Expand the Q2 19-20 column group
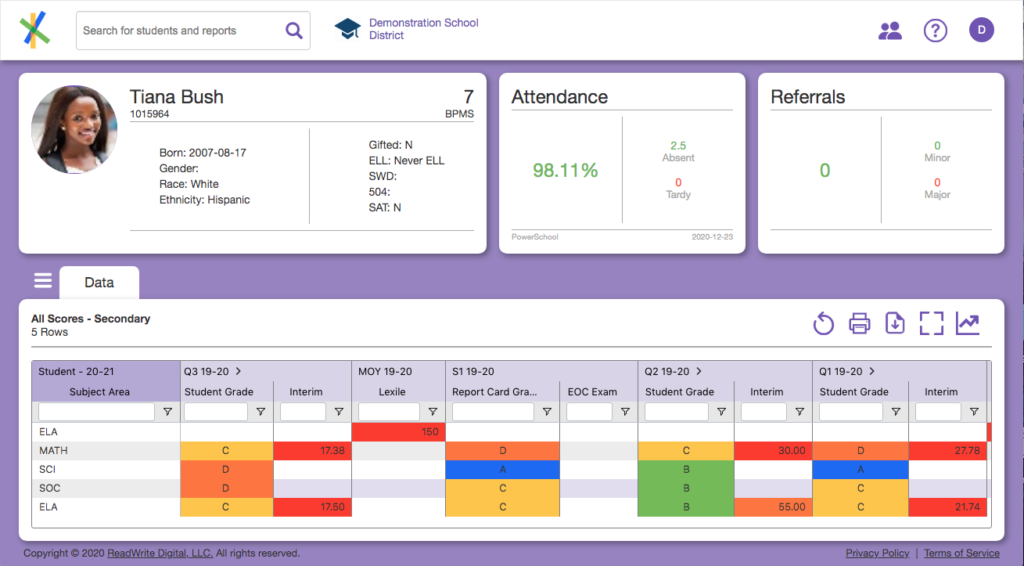 click(x=699, y=371)
